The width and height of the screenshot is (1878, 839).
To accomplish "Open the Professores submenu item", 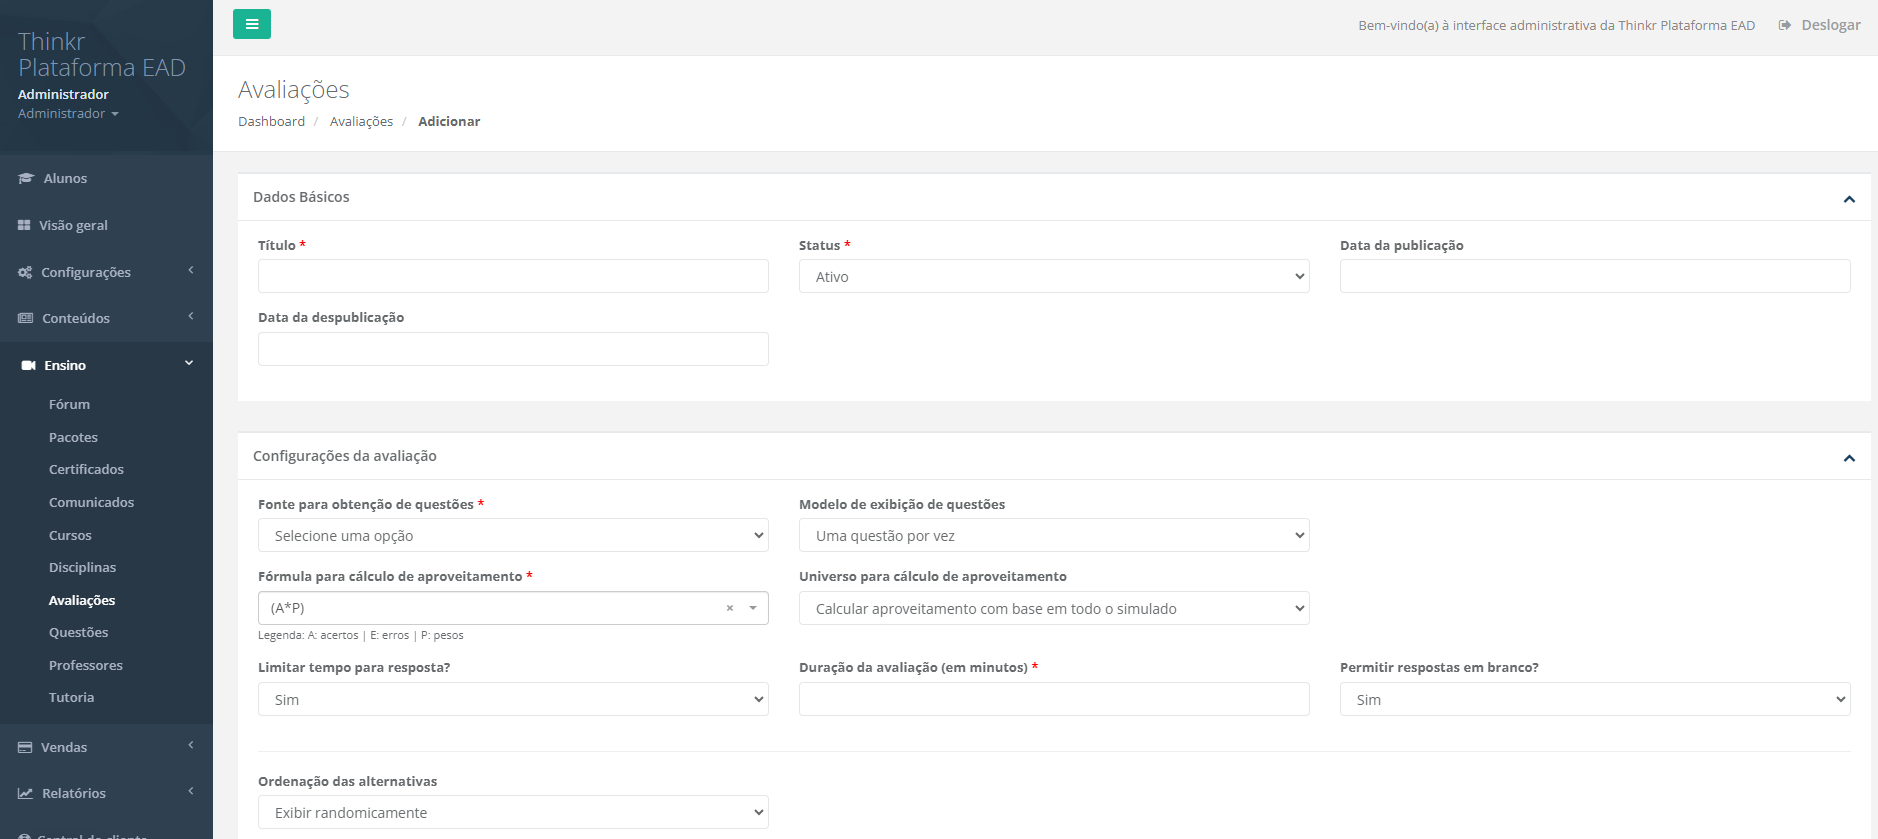I will pyautogui.click(x=86, y=665).
